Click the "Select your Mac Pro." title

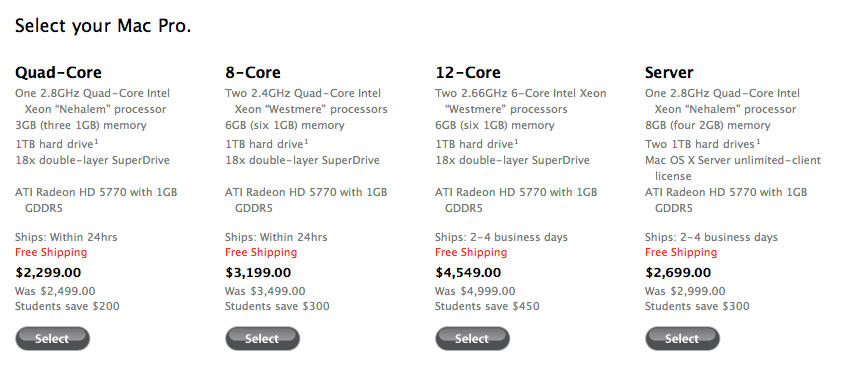coord(103,26)
